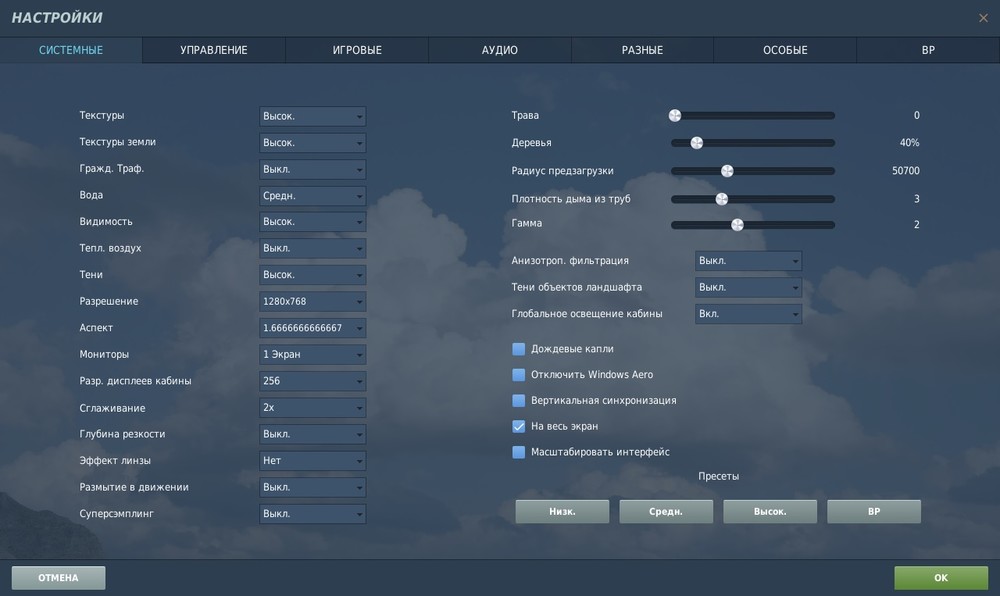Open the Разрешение 1280x768 dropdown

(312, 302)
